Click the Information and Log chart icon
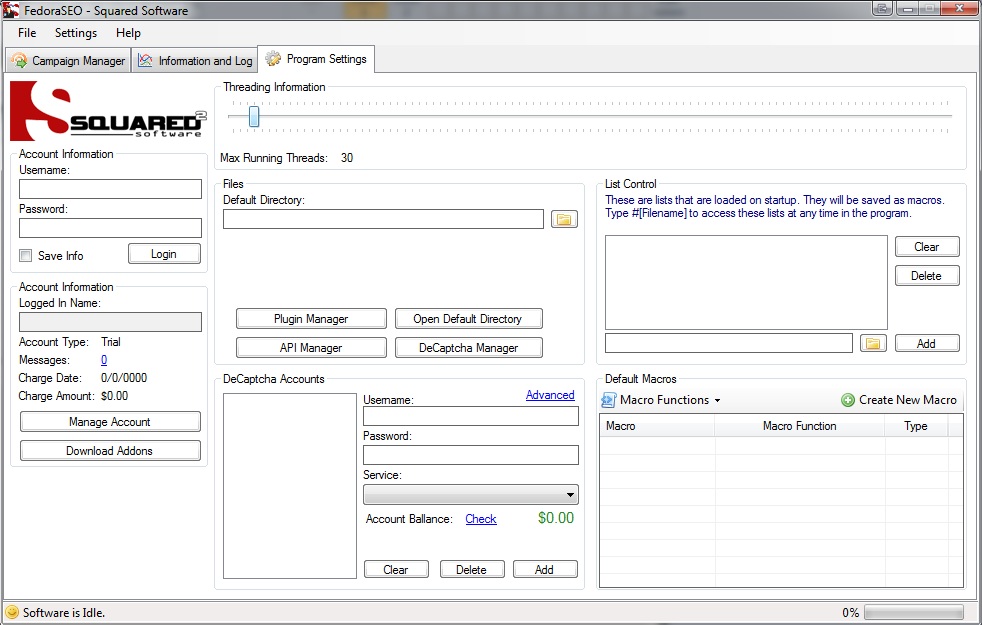Screen dimensions: 982x625 (145, 60)
